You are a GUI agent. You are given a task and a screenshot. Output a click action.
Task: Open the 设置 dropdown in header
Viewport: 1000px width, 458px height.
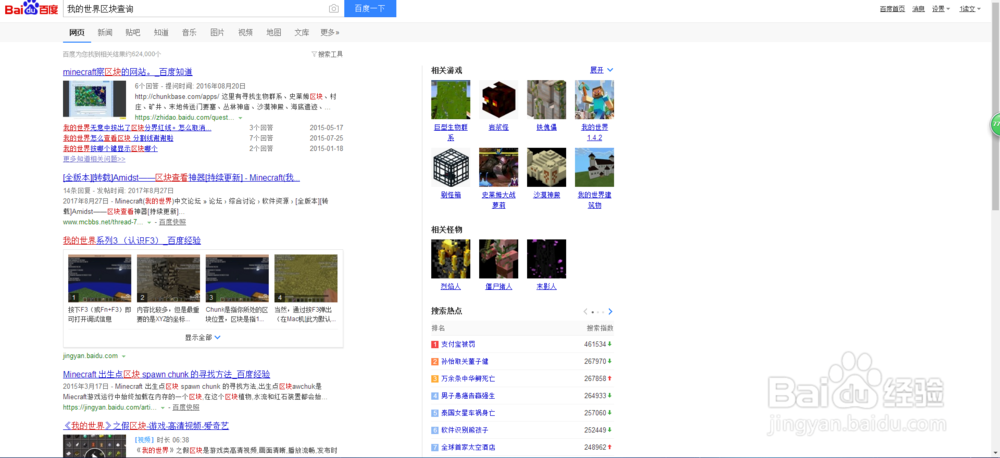pos(941,9)
